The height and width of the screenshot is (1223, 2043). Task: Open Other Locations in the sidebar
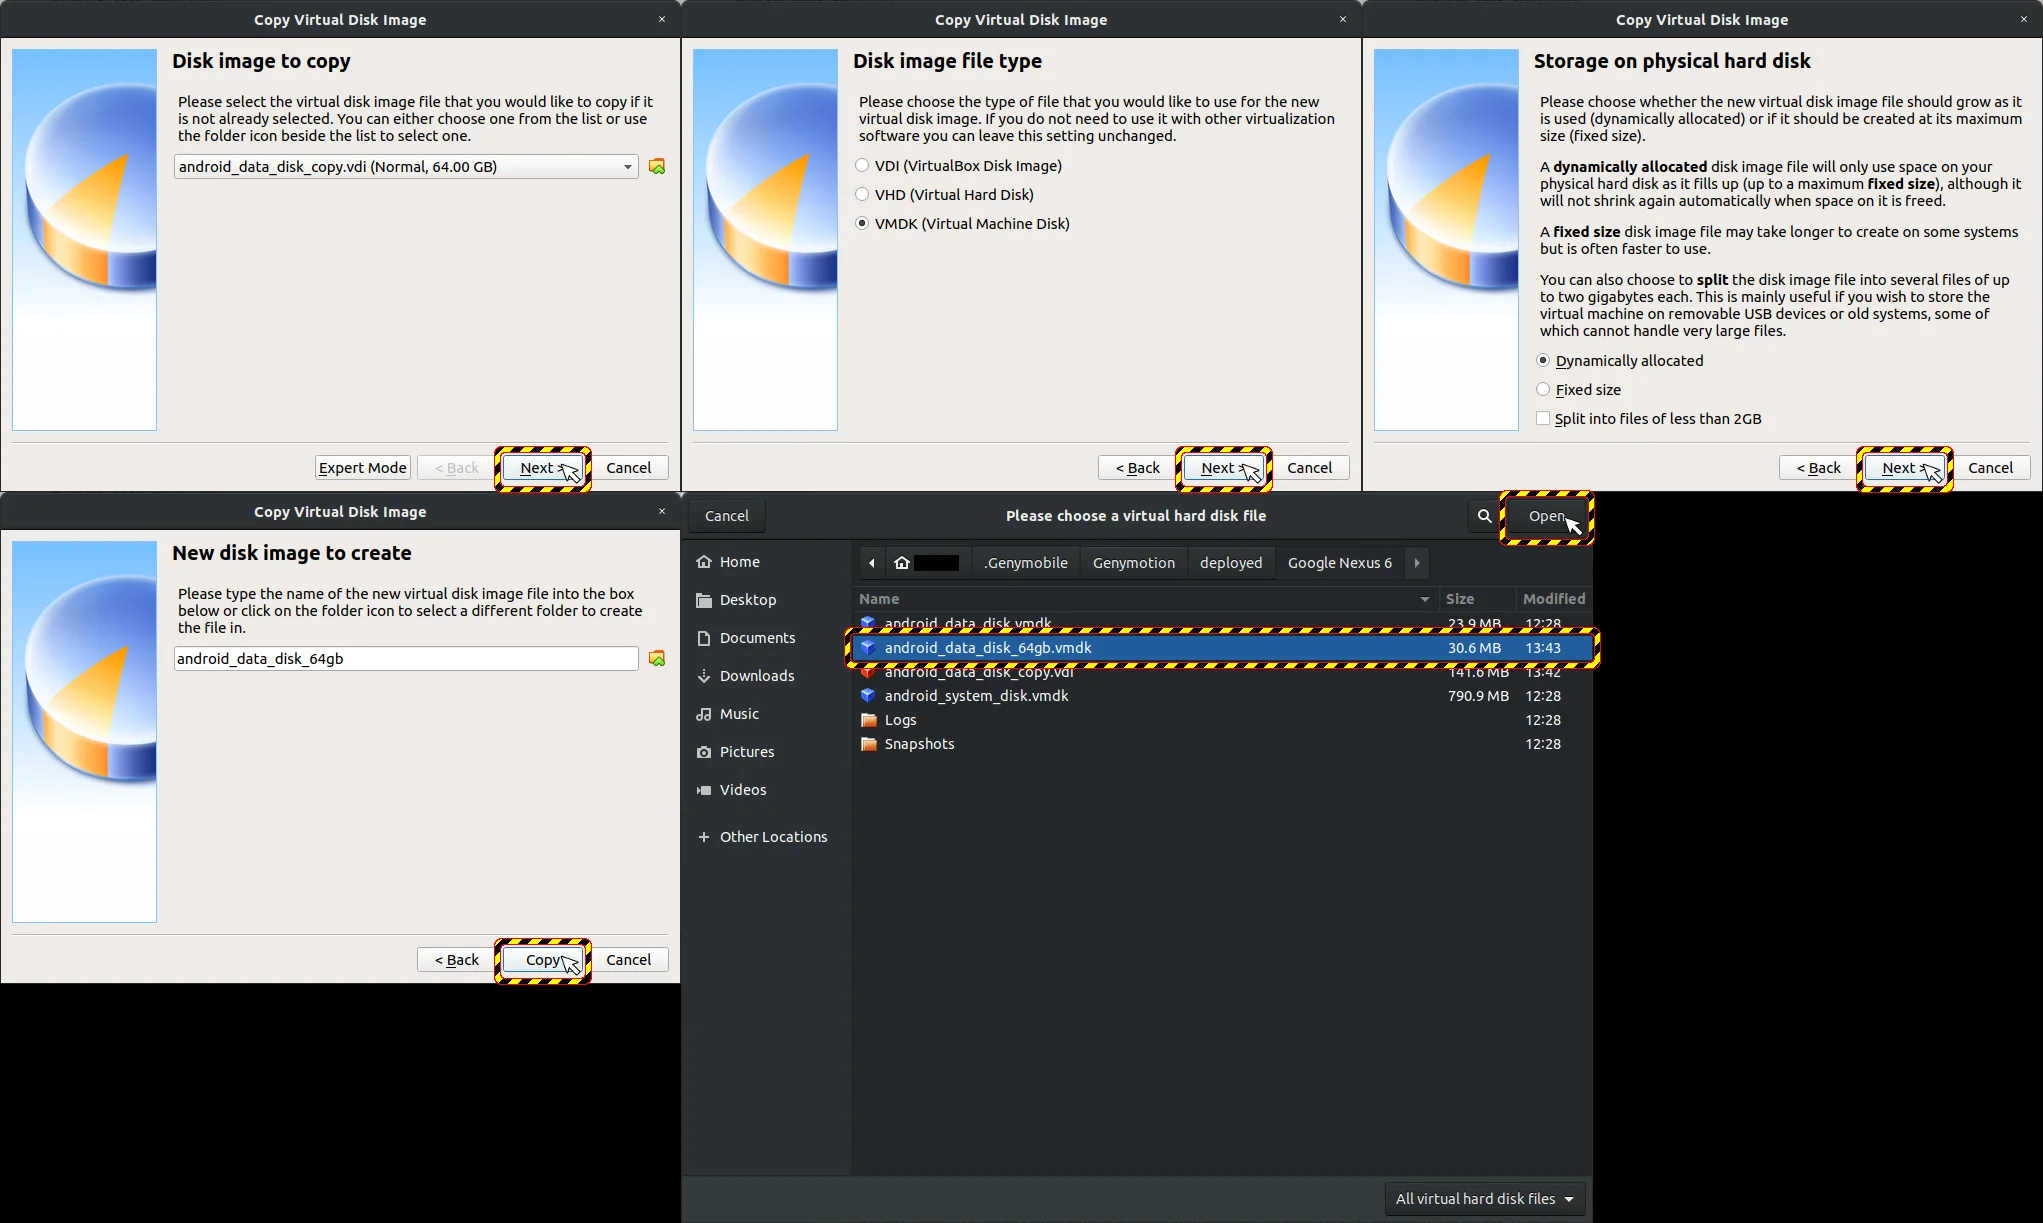[x=773, y=837]
